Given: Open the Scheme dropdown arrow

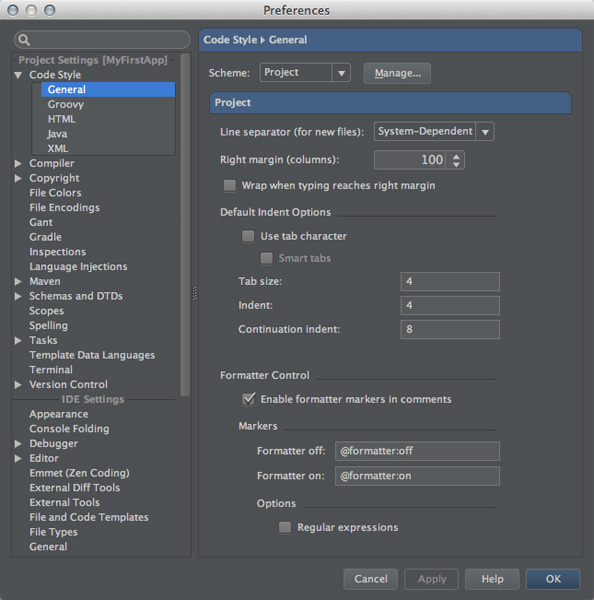Looking at the screenshot, I should click(341, 73).
